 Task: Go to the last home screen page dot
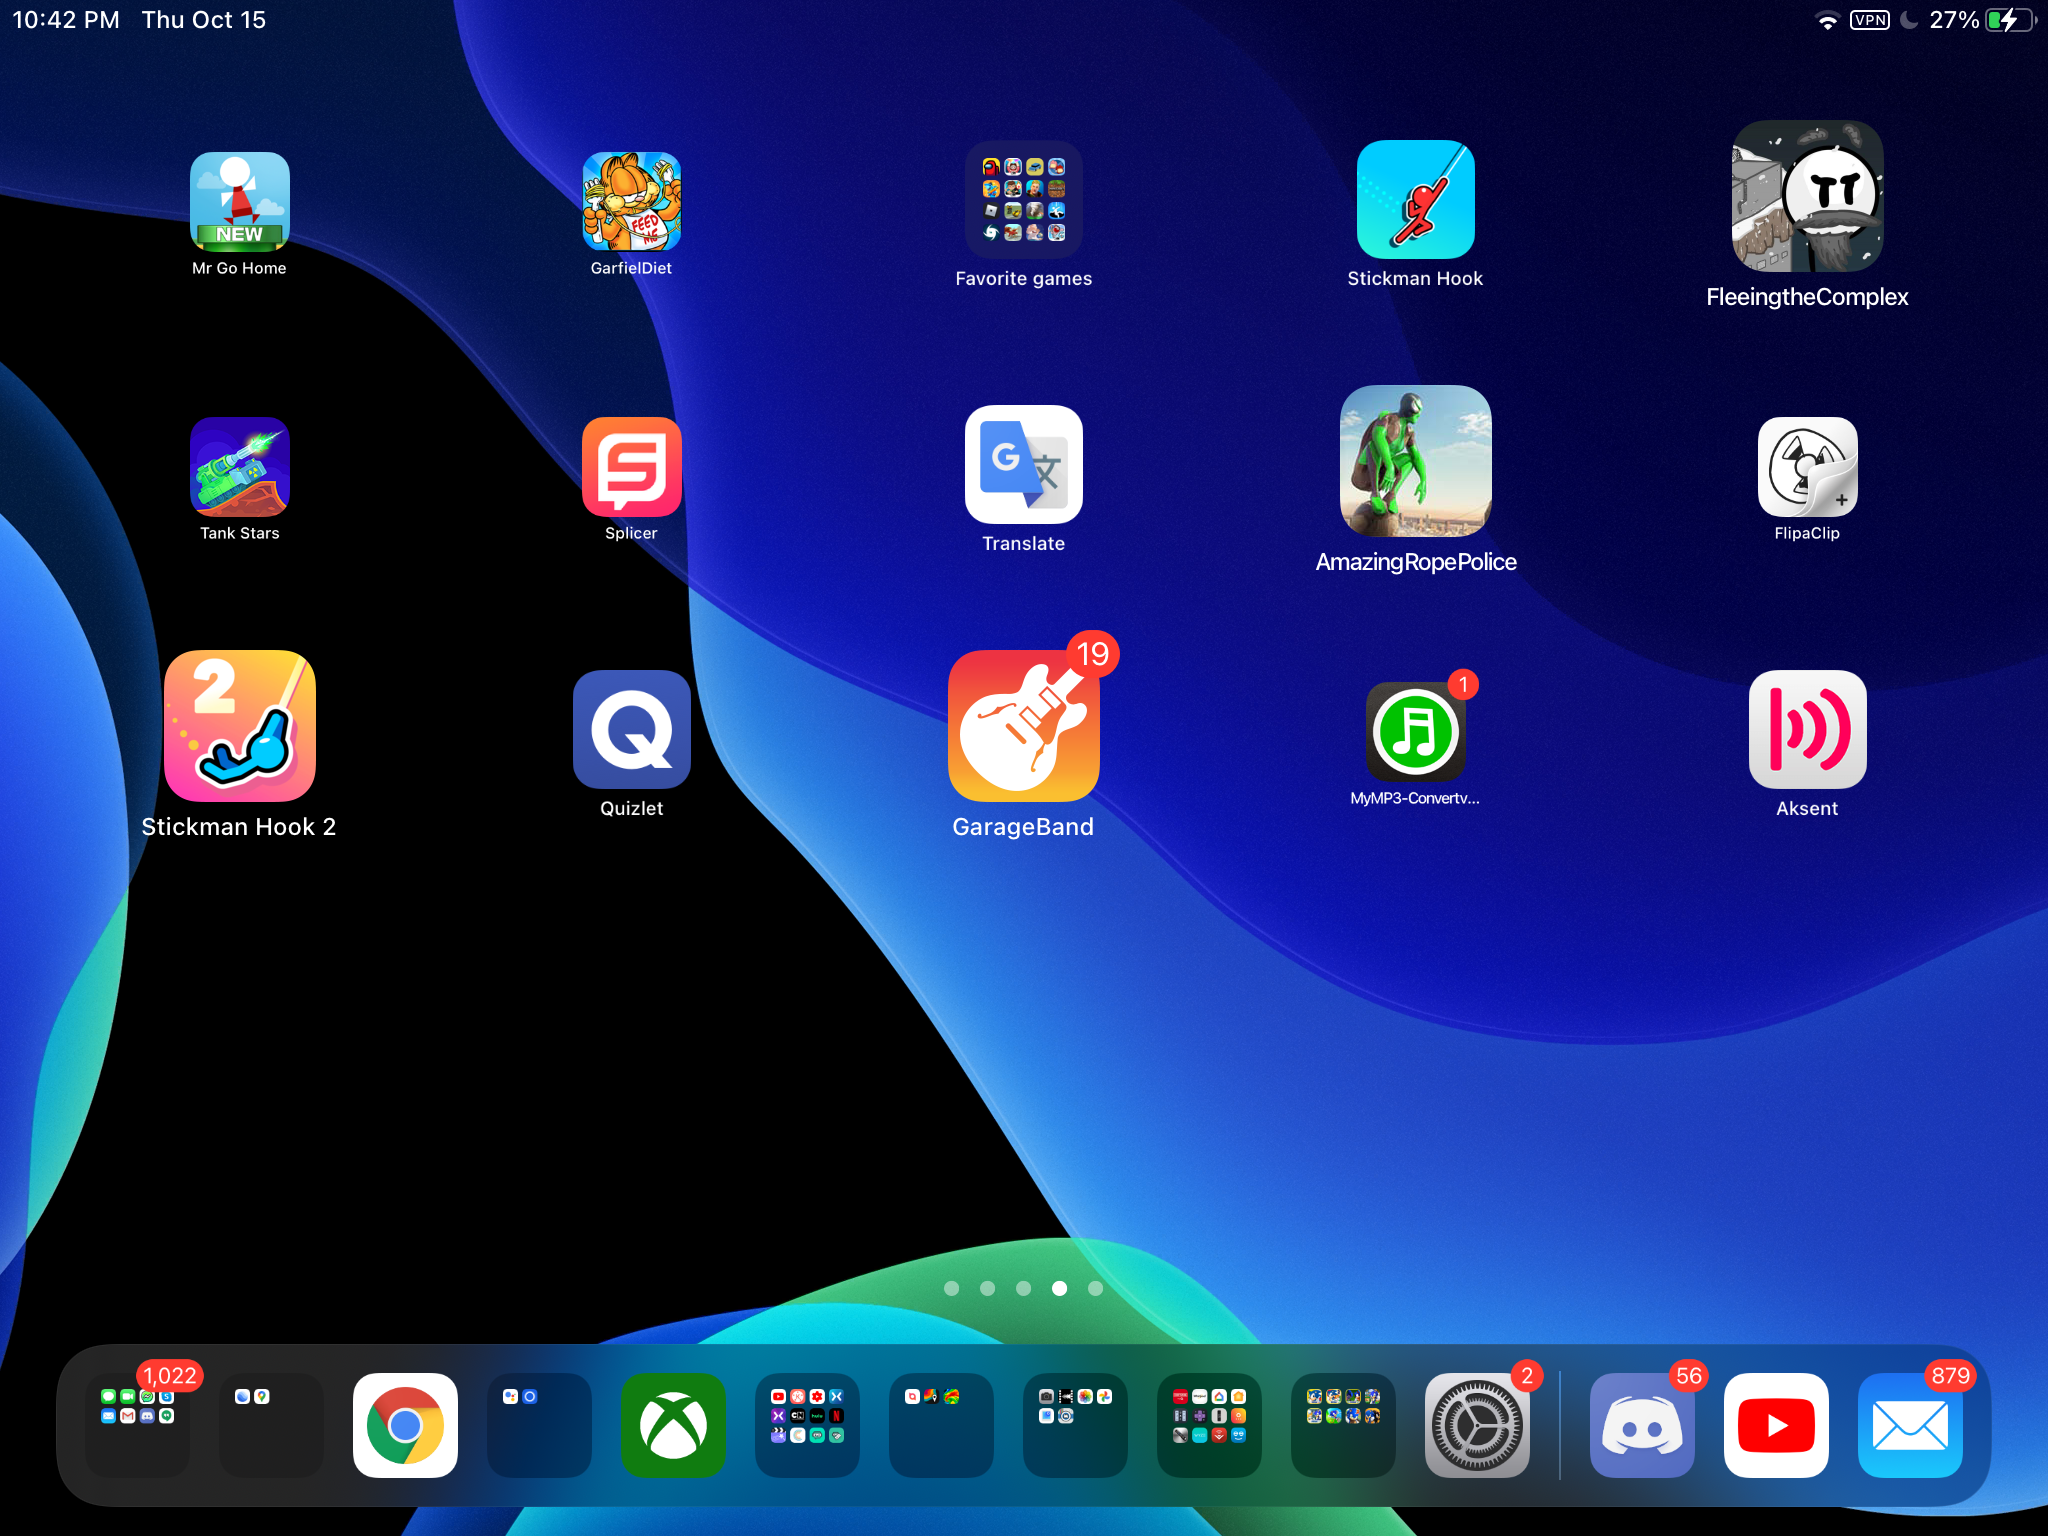(x=1095, y=1289)
